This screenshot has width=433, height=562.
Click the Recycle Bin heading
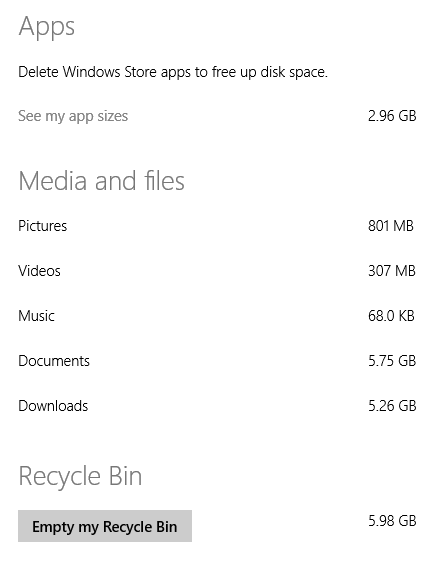(80, 476)
